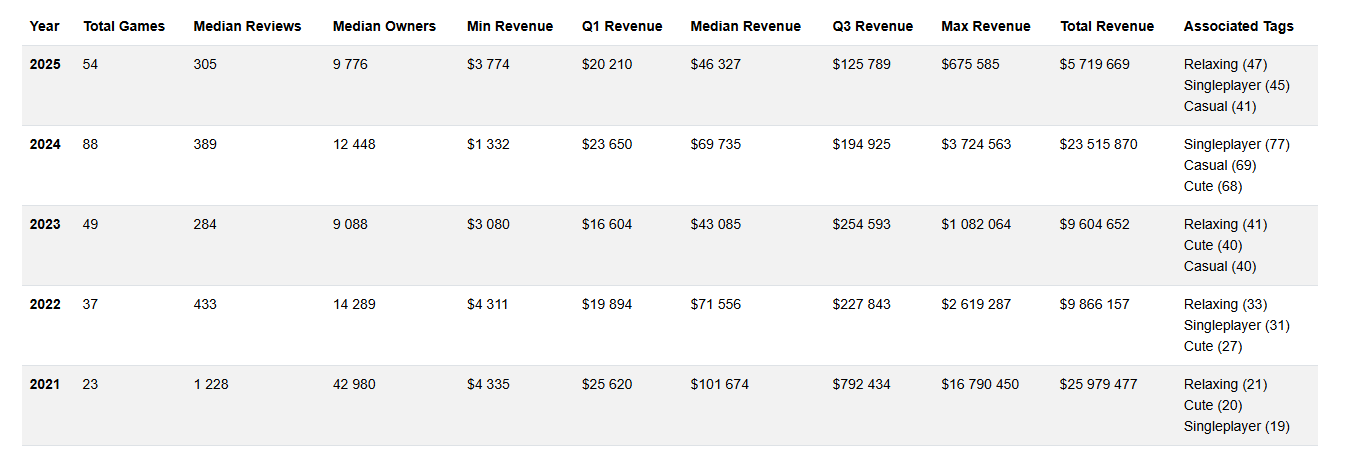Click the Total Revenue column header
The width and height of the screenshot is (1355, 460).
[x=1107, y=26]
